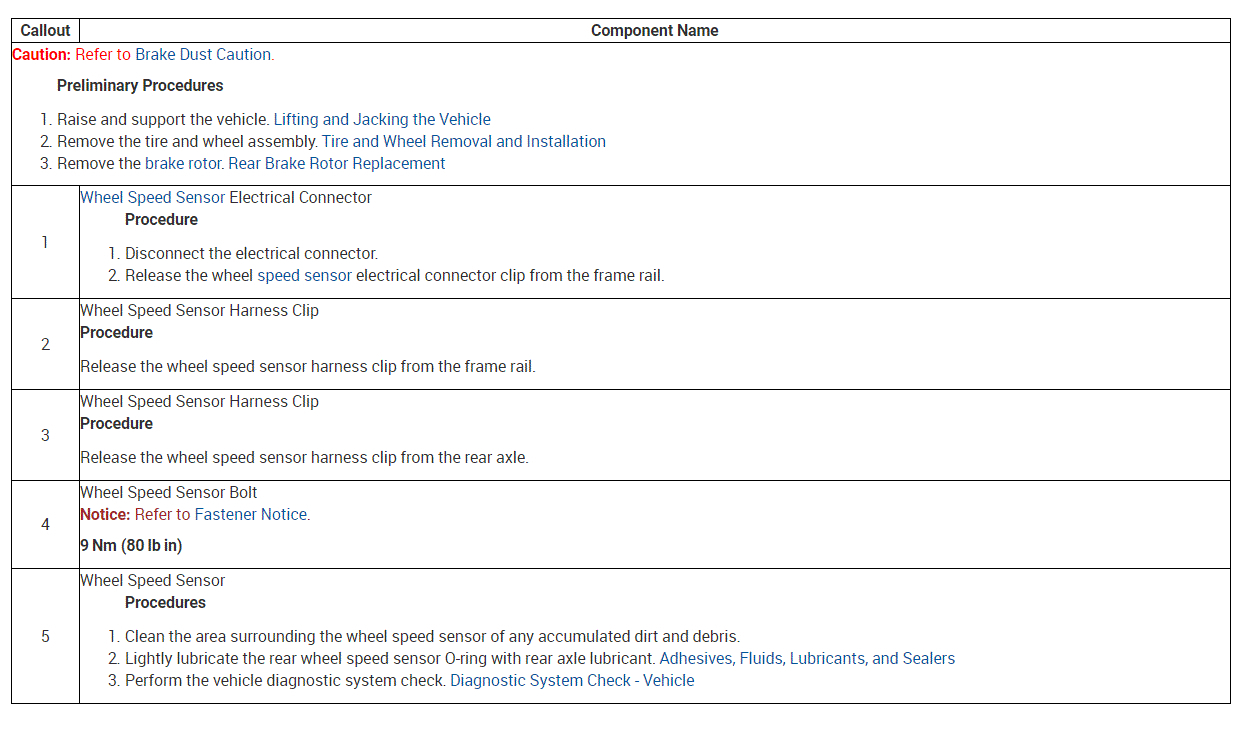Click the Callout column header
The width and height of the screenshot is (1243, 735).
(x=45, y=31)
